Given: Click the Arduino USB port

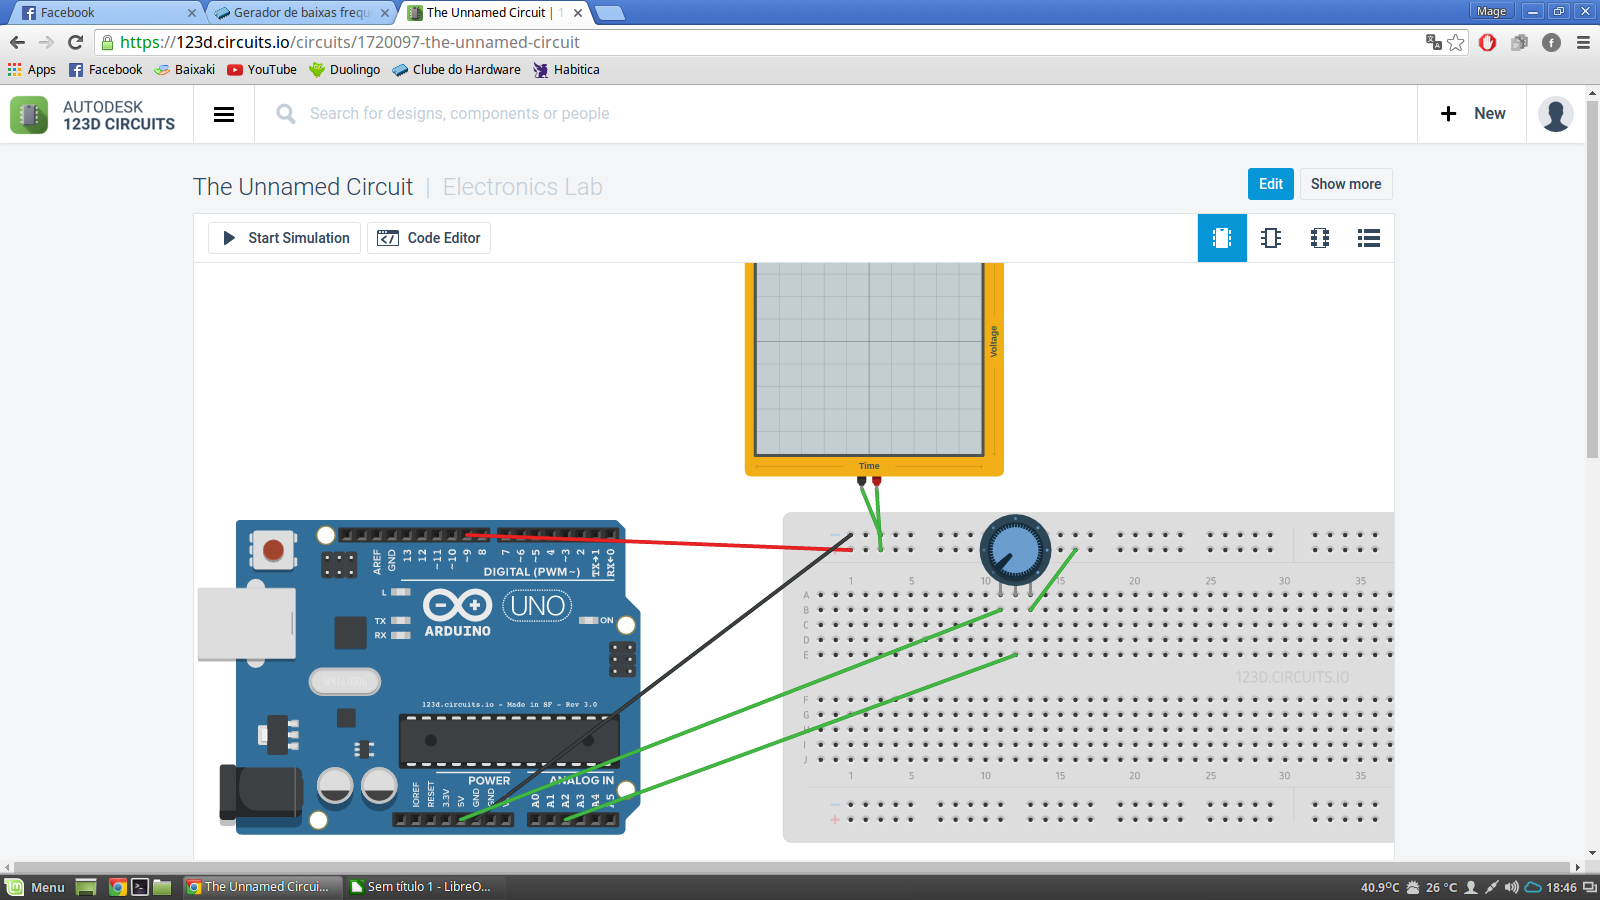Looking at the screenshot, I should coord(247,624).
